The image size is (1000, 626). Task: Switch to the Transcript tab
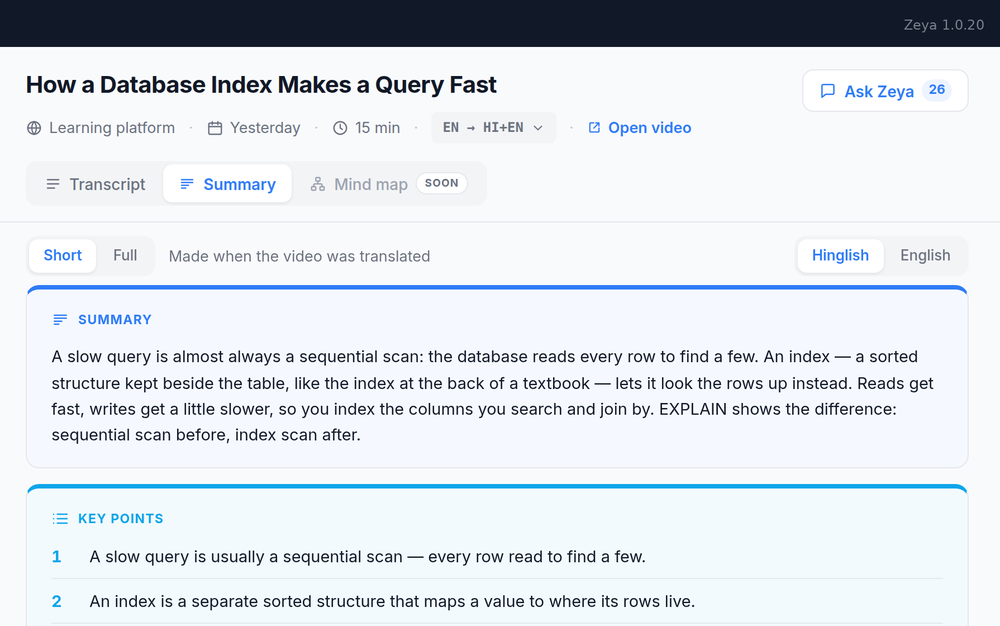96,184
